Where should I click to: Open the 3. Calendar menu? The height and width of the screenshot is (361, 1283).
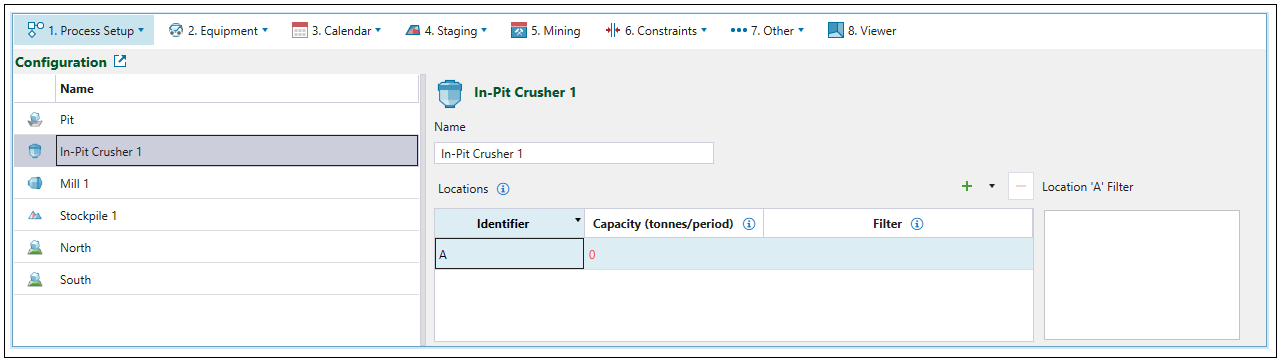tap(337, 30)
